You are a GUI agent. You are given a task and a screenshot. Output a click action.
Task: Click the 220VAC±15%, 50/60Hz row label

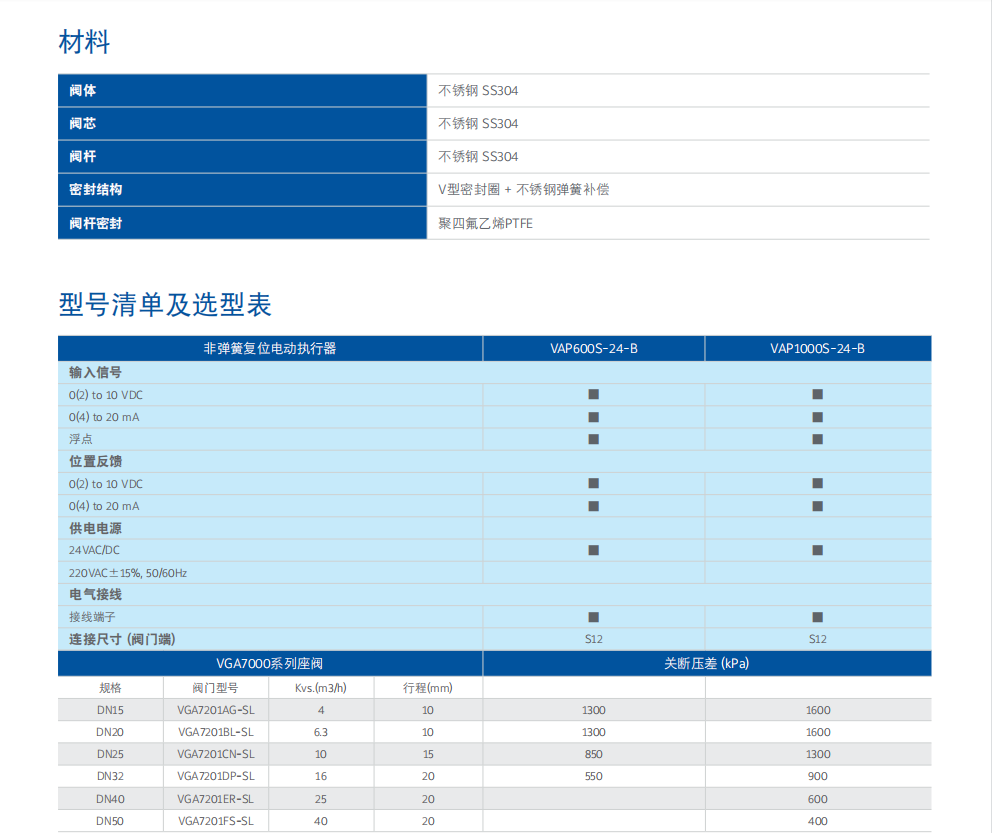[128, 573]
